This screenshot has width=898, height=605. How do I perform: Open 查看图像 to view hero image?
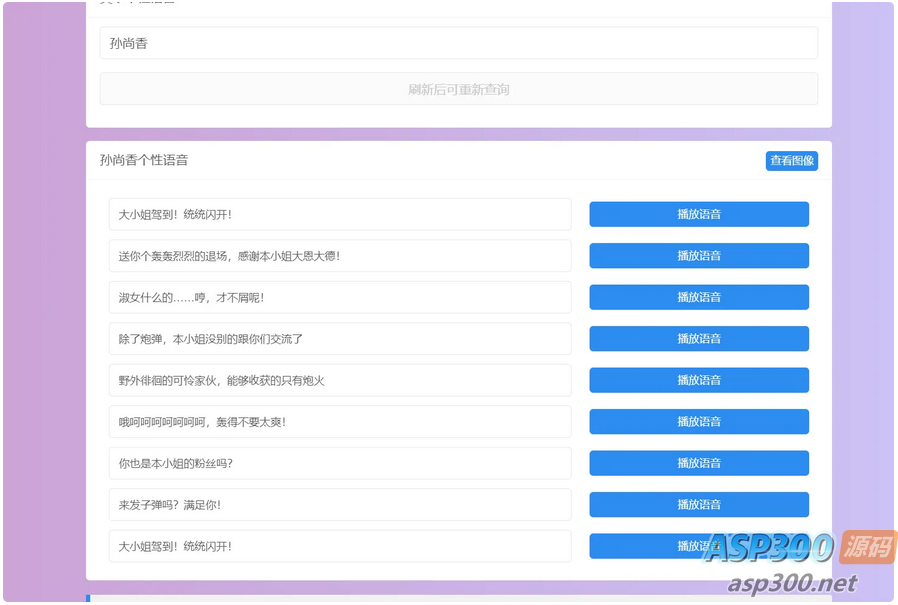coord(791,161)
